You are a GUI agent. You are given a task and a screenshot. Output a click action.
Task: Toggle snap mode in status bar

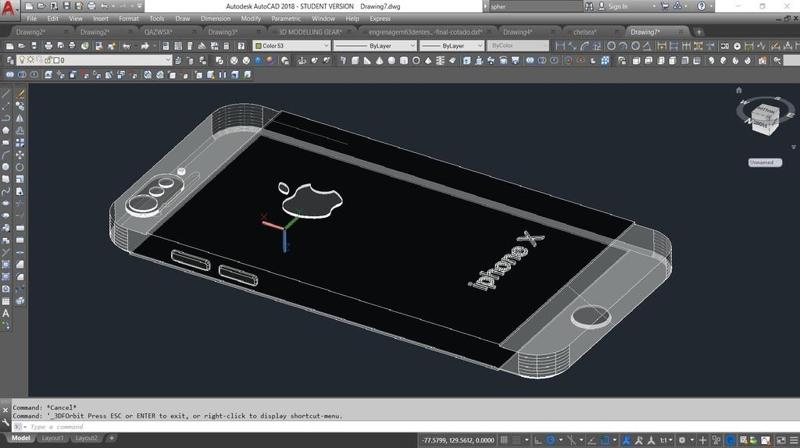pyautogui.click(x=516, y=440)
